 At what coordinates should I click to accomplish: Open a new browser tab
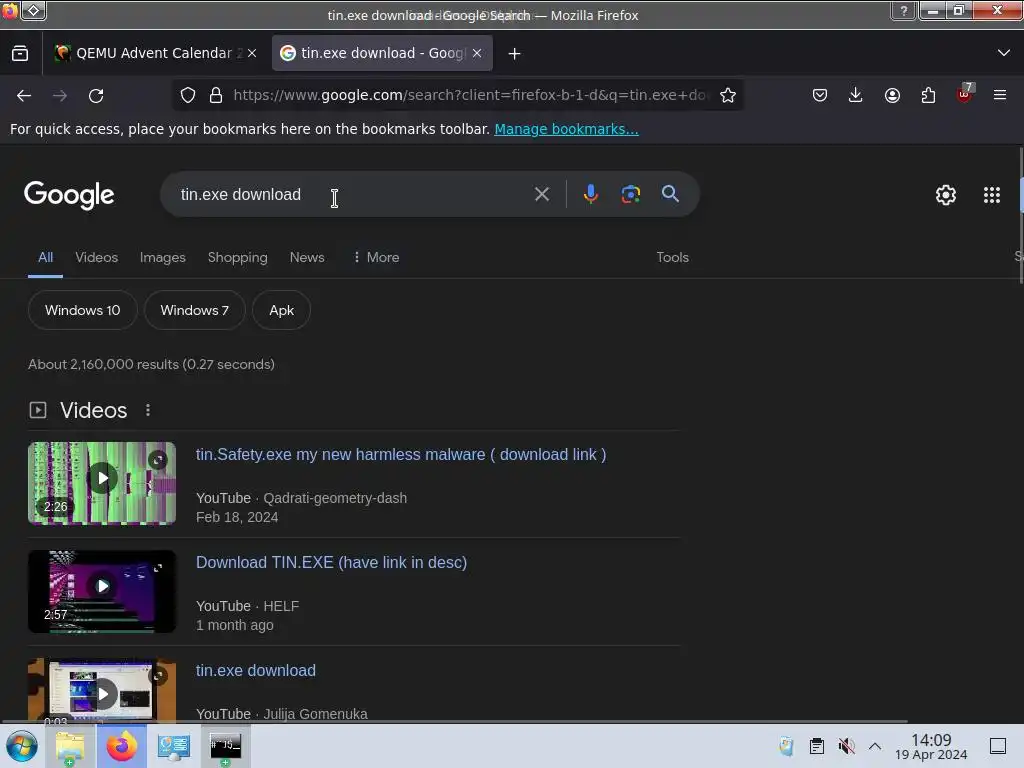coord(515,54)
